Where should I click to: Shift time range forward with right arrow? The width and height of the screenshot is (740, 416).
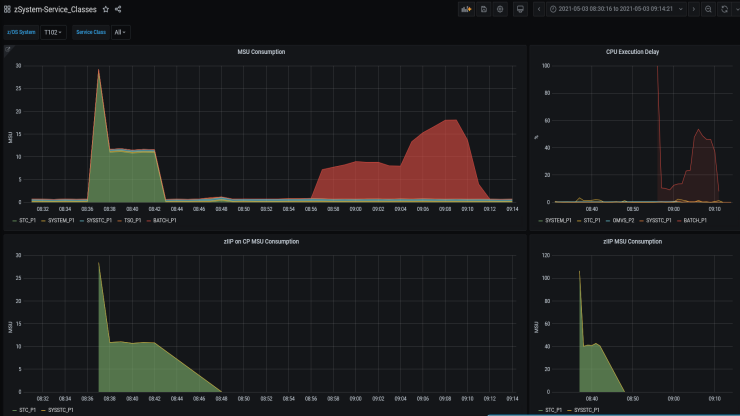(x=695, y=9)
